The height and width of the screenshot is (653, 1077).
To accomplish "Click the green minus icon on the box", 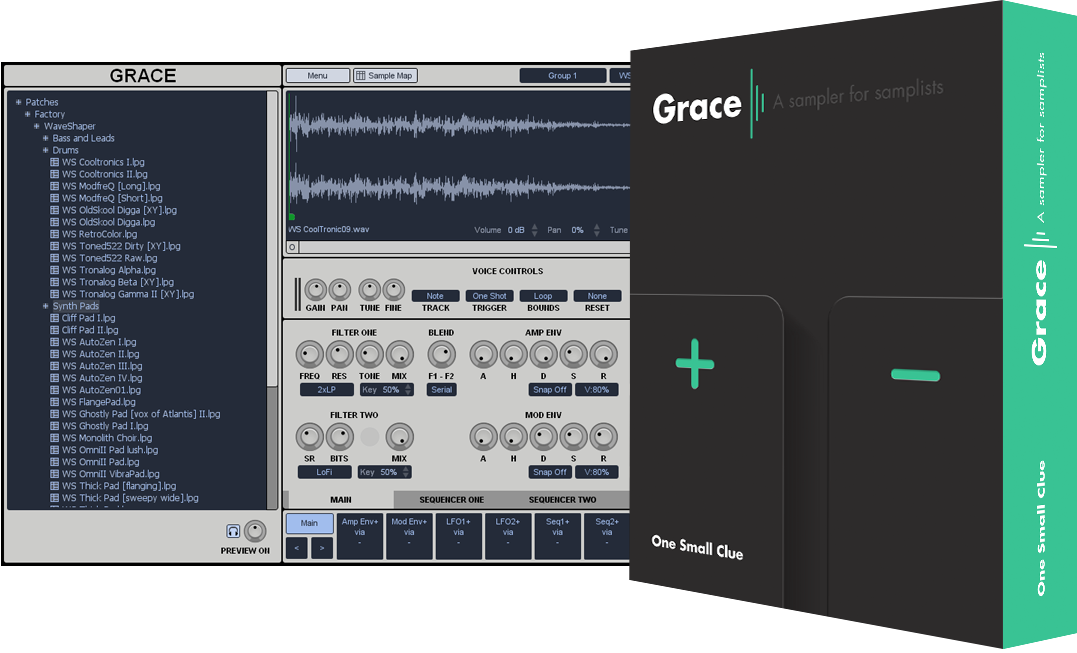I will pyautogui.click(x=916, y=375).
